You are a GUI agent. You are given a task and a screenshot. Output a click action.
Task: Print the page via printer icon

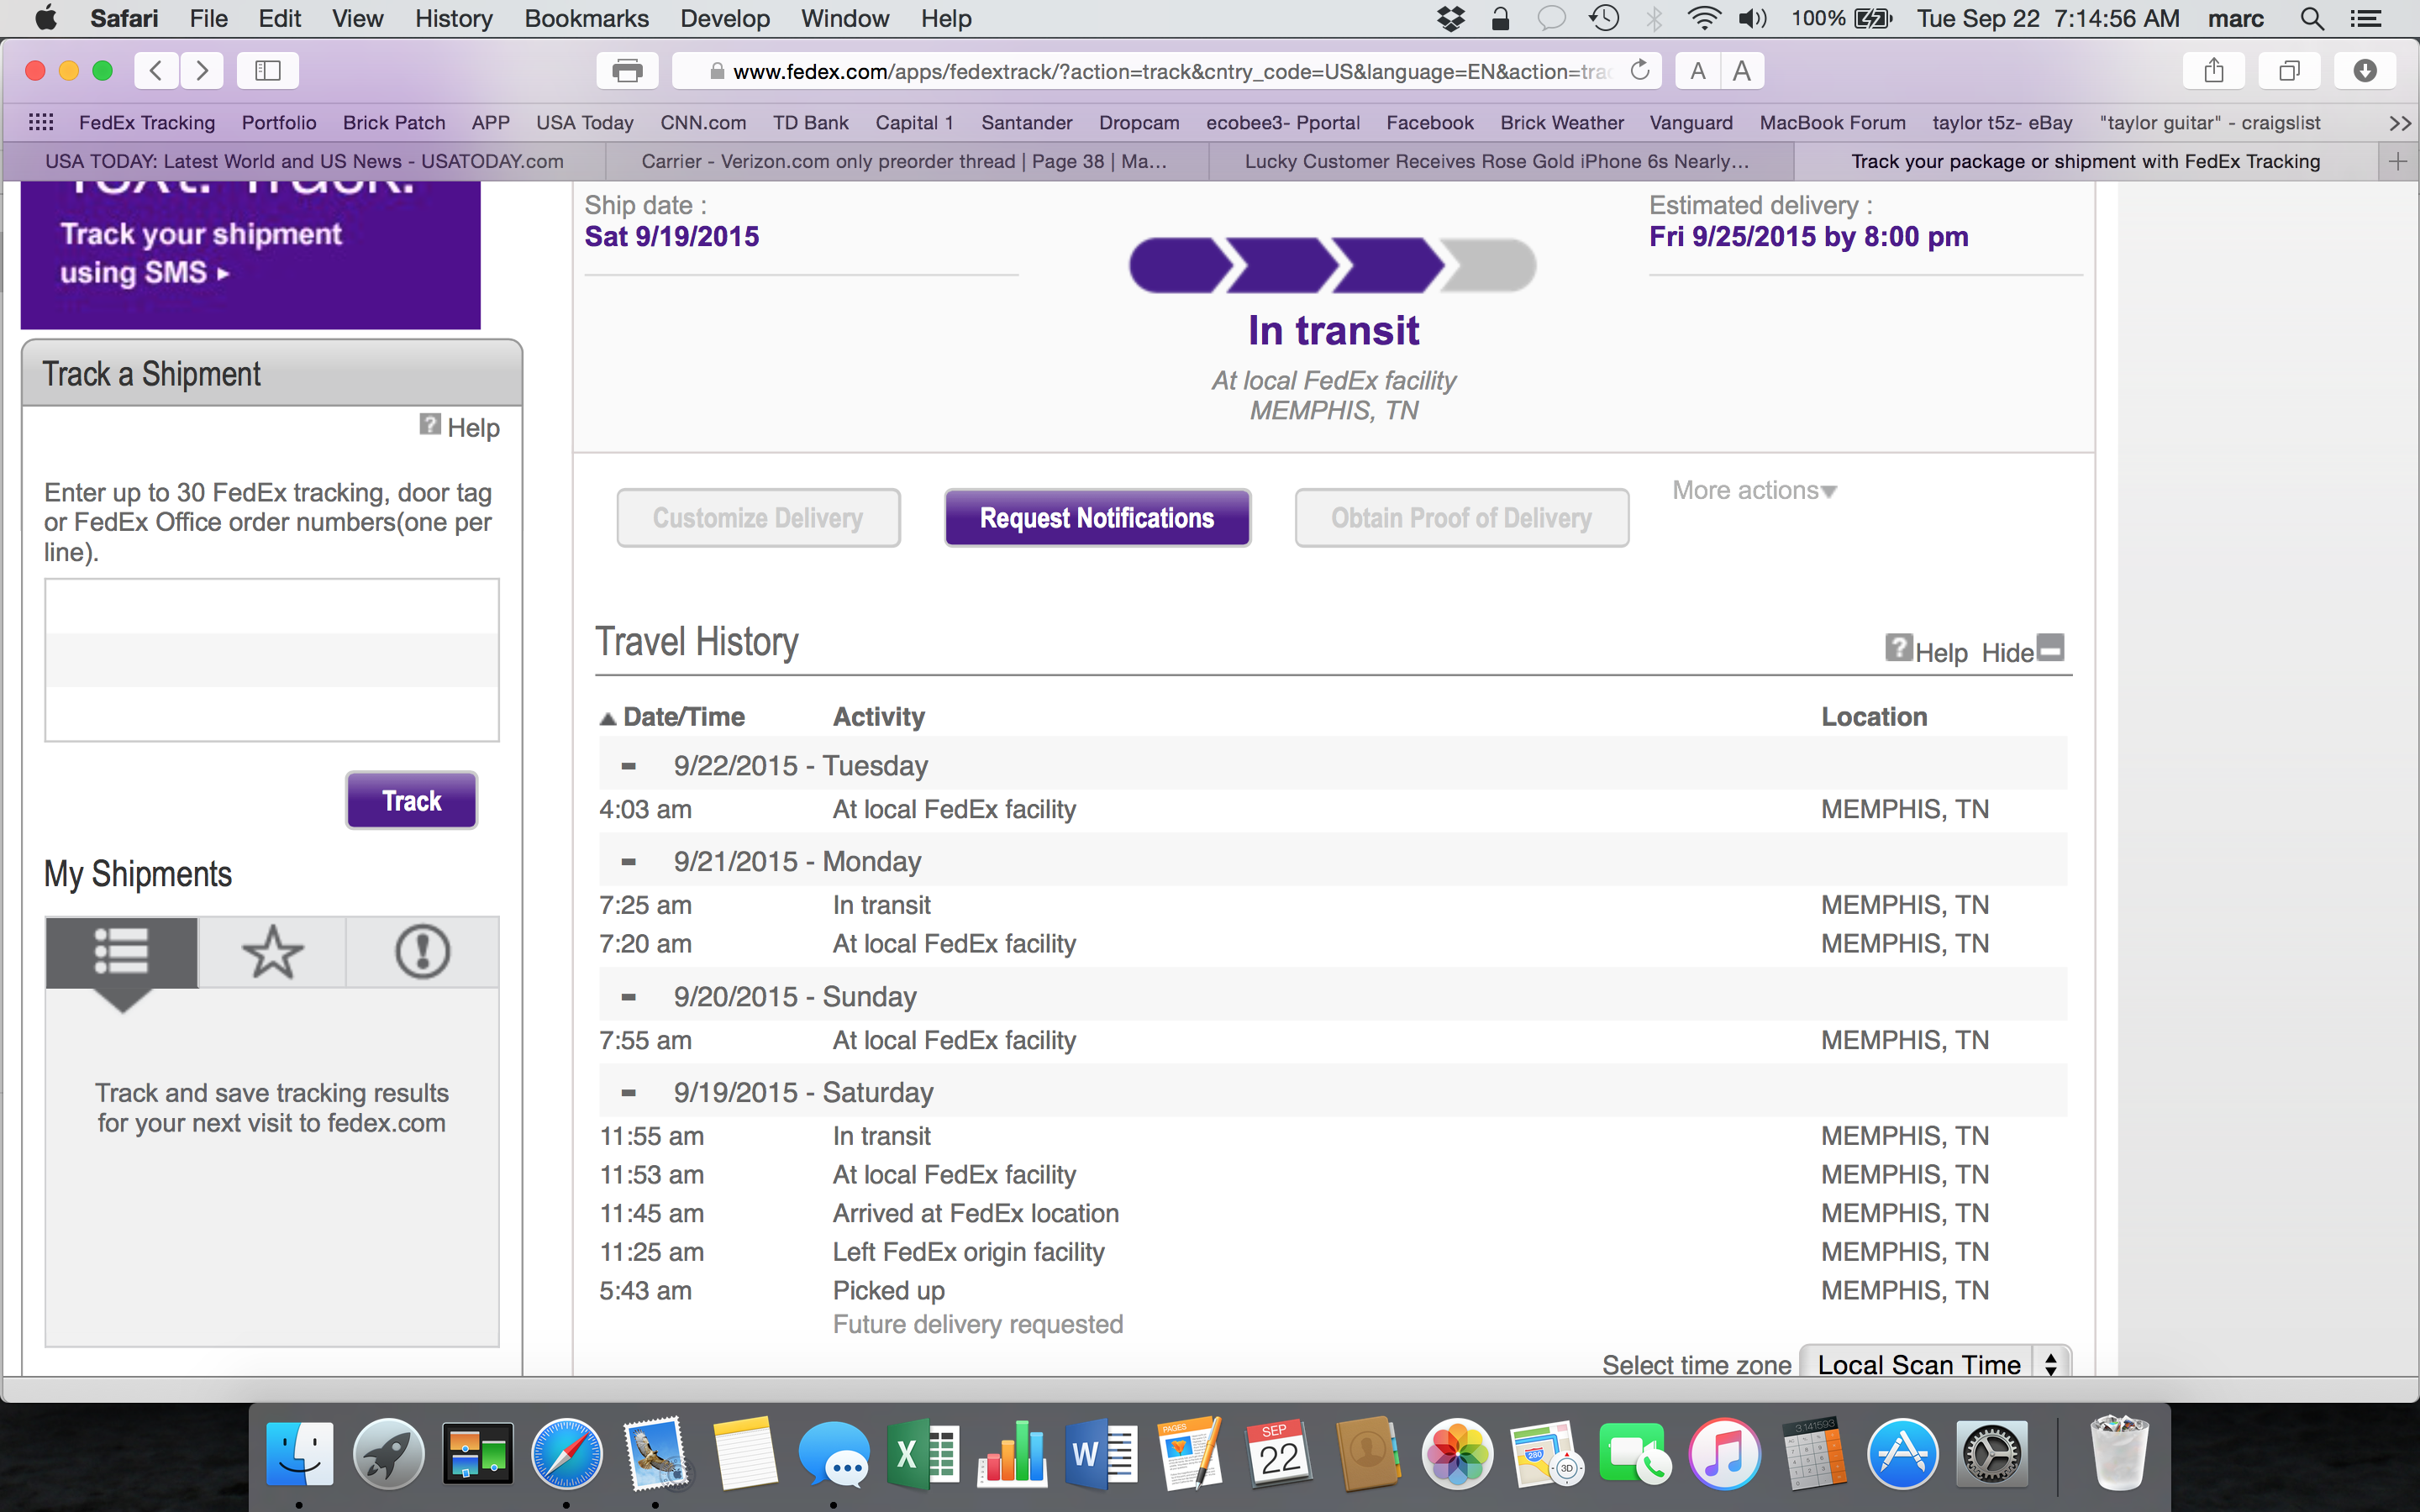(x=627, y=70)
